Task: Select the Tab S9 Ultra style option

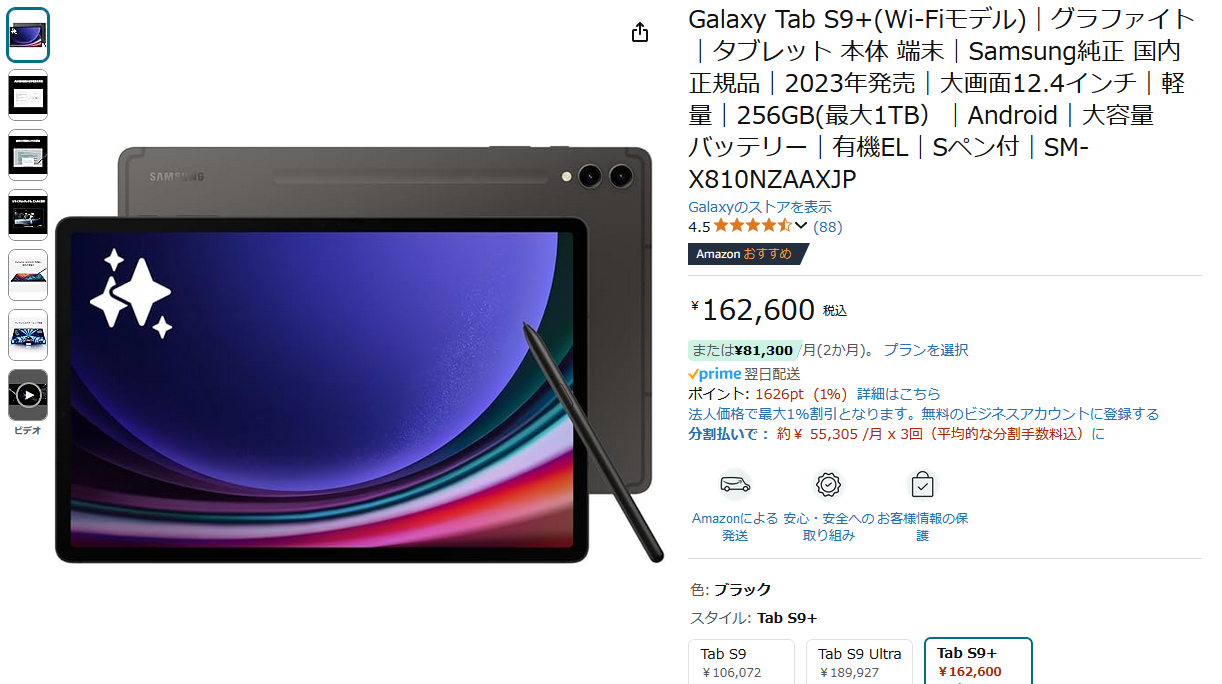Action: click(x=859, y=661)
